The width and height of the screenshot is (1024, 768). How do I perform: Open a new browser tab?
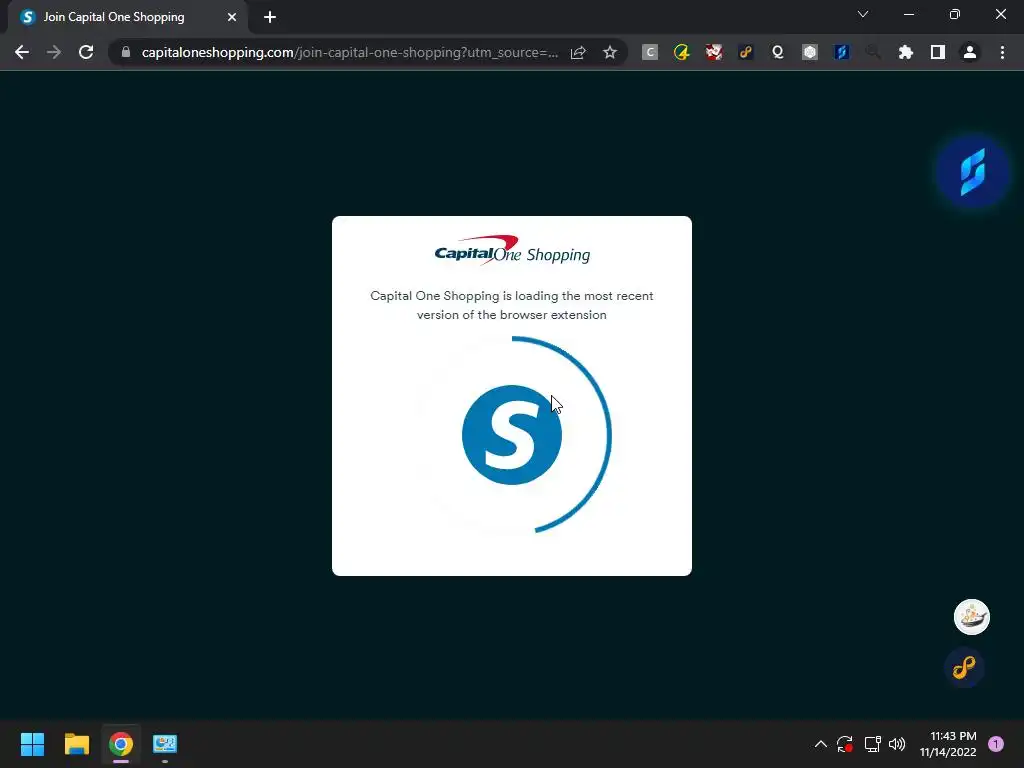270,17
